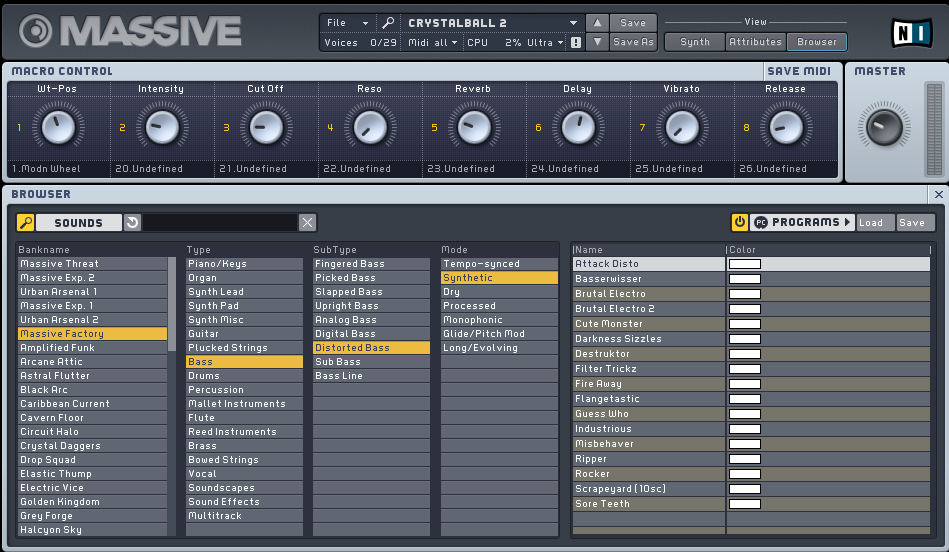Expand the CRYSTALBALL 2 preset dropdown
The image size is (949, 552).
click(573, 23)
